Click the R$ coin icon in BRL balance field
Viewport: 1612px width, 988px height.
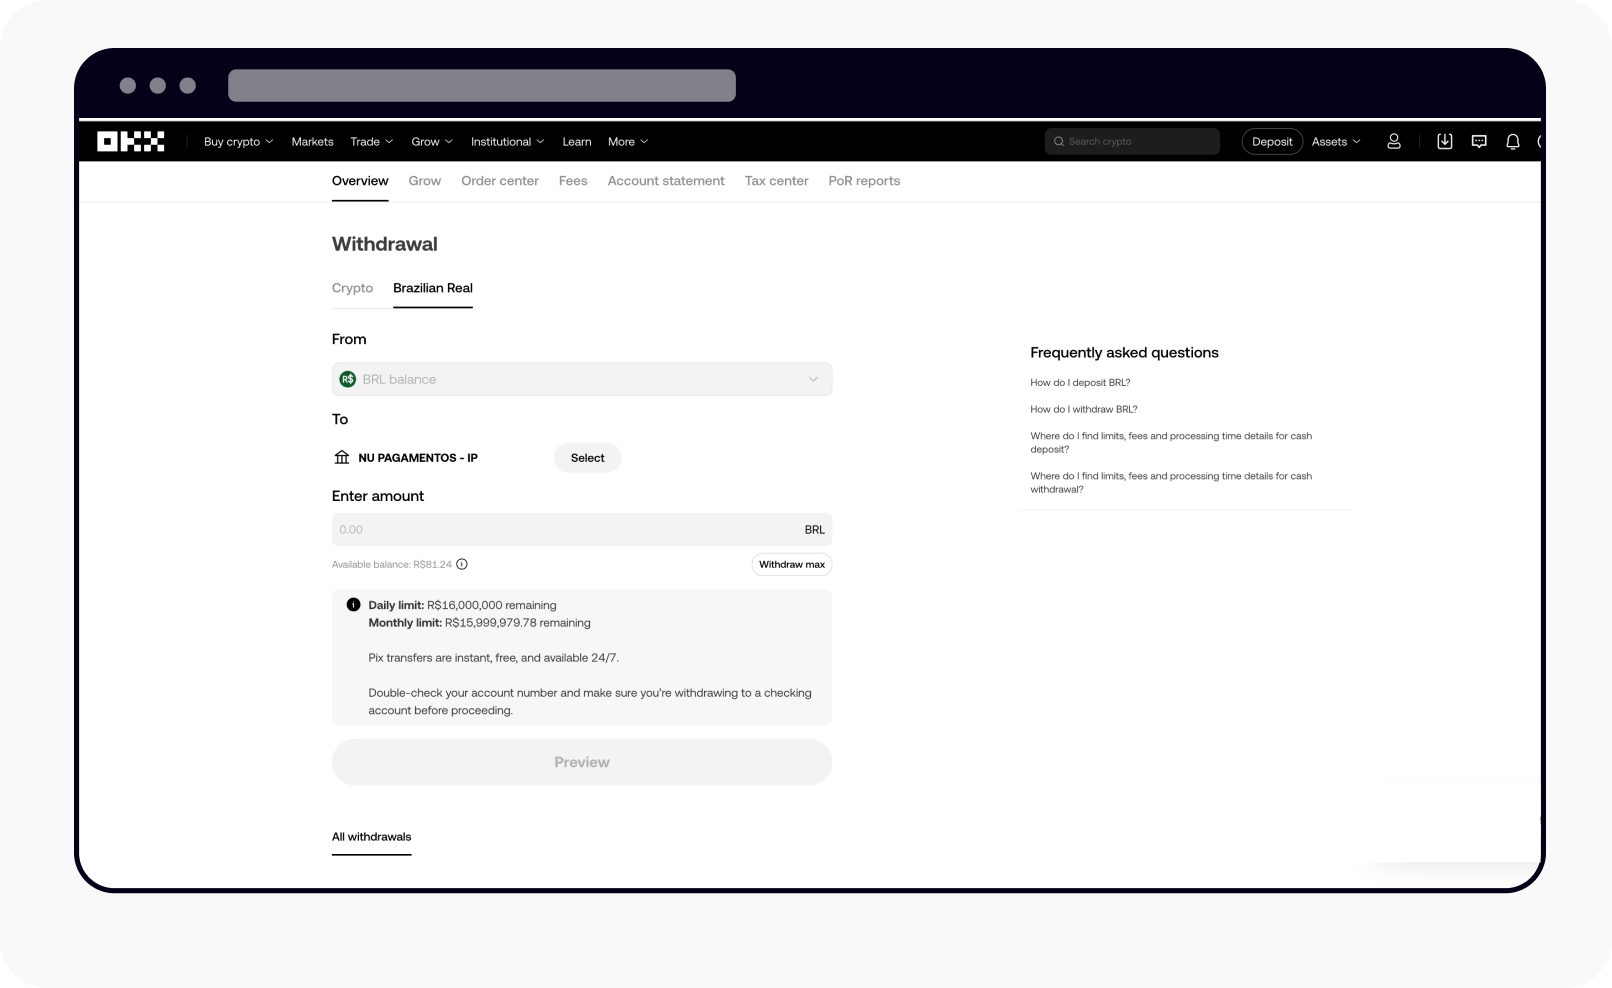(349, 379)
